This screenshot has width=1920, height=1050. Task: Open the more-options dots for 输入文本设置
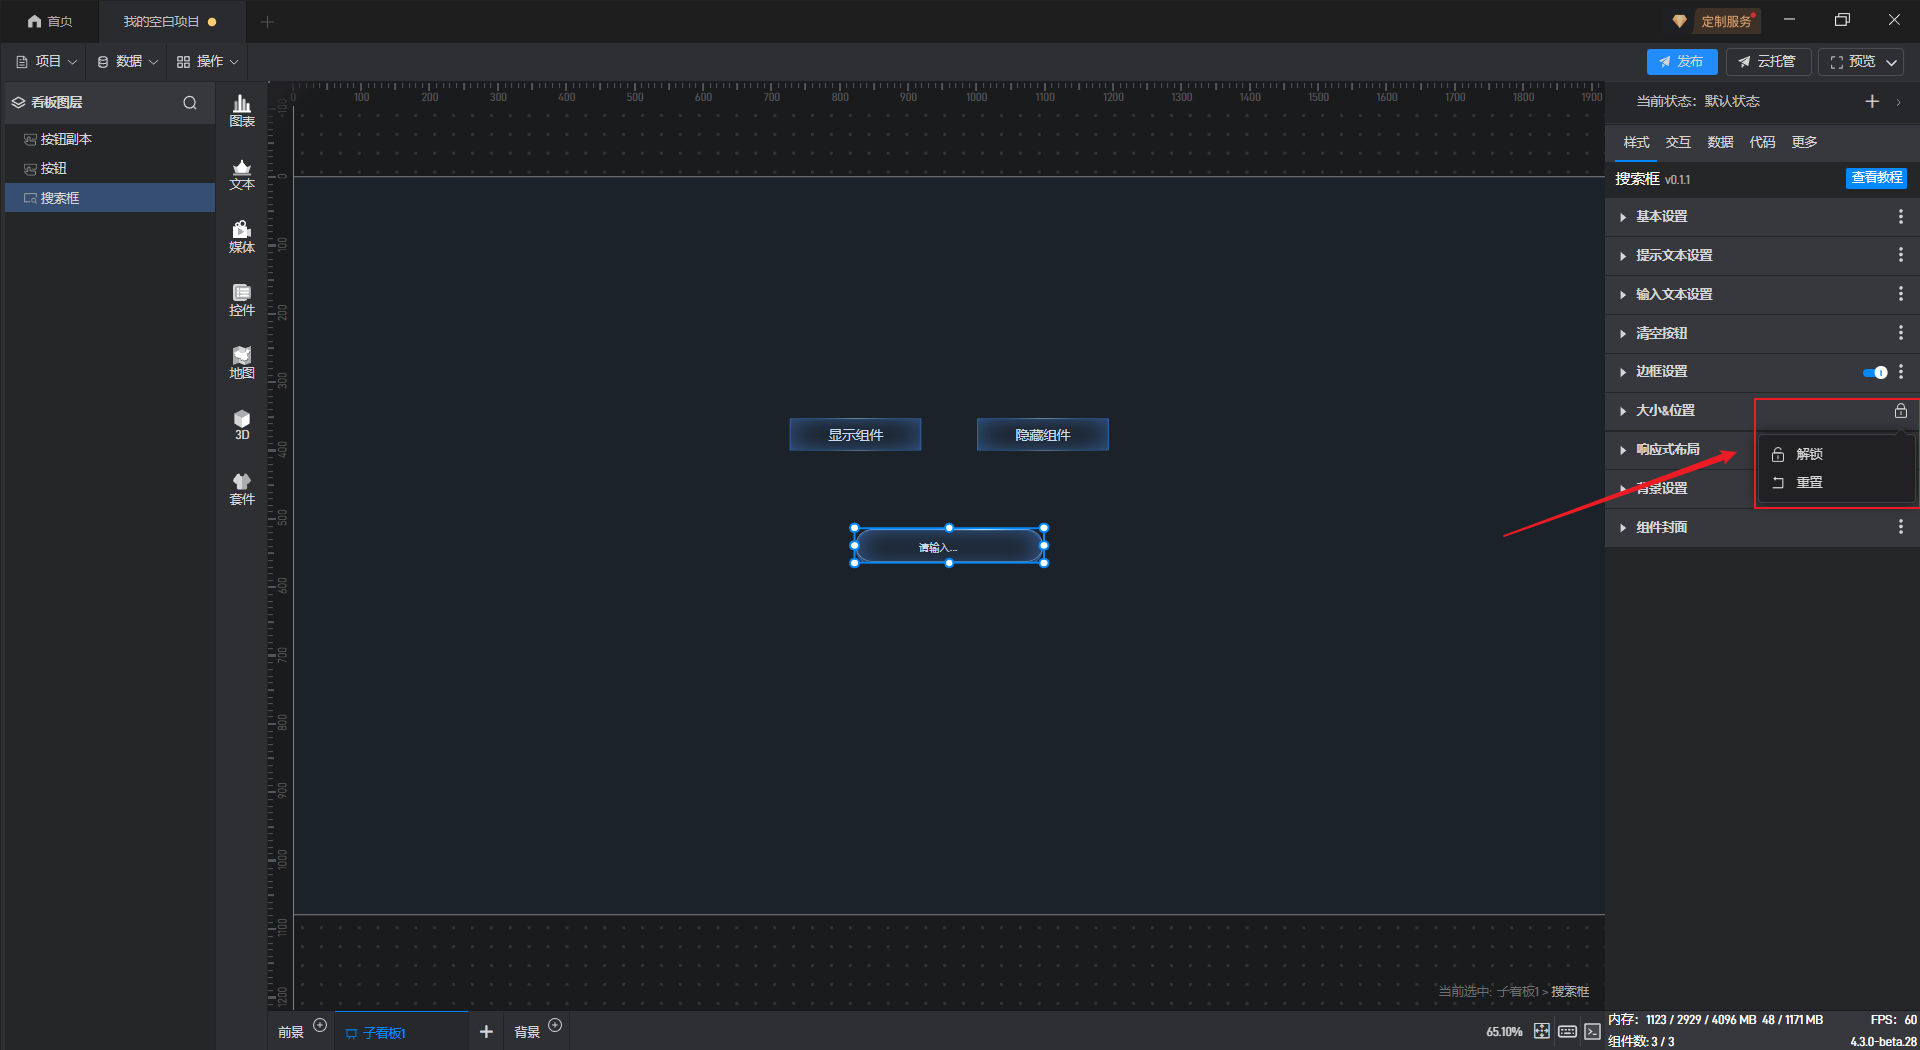tap(1901, 294)
